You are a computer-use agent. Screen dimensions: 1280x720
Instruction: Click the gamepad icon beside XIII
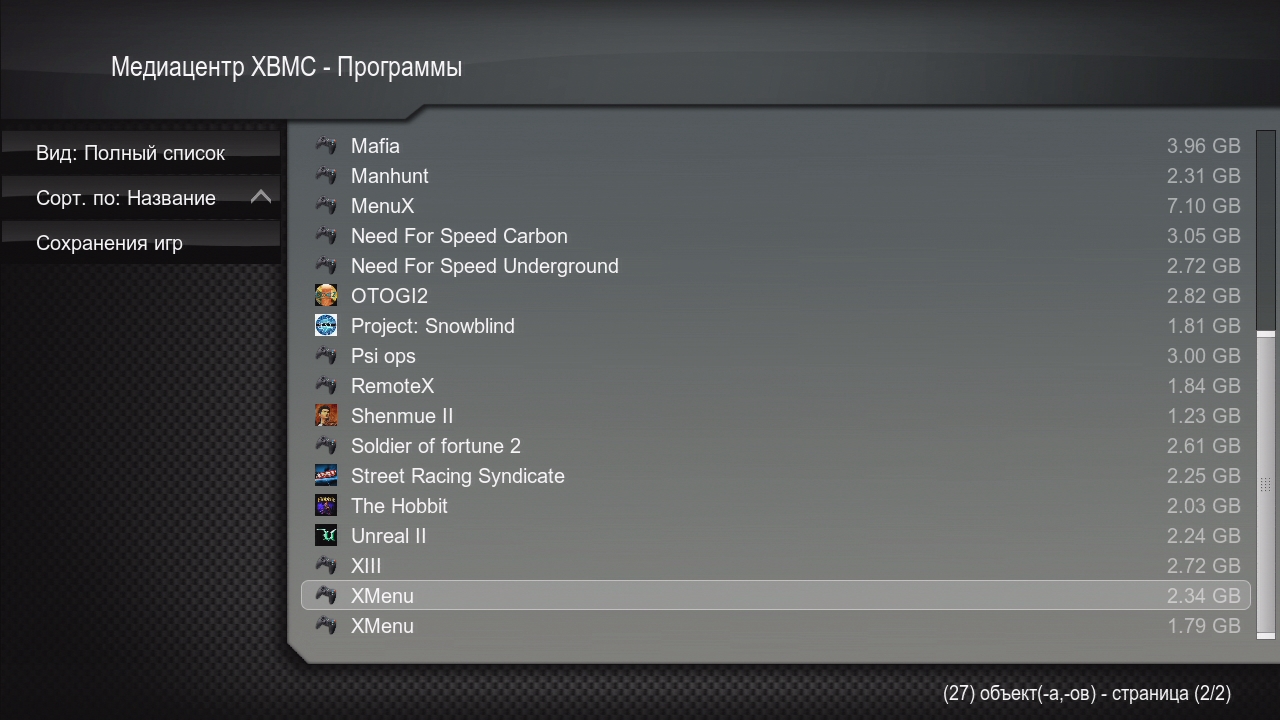pyautogui.click(x=326, y=566)
